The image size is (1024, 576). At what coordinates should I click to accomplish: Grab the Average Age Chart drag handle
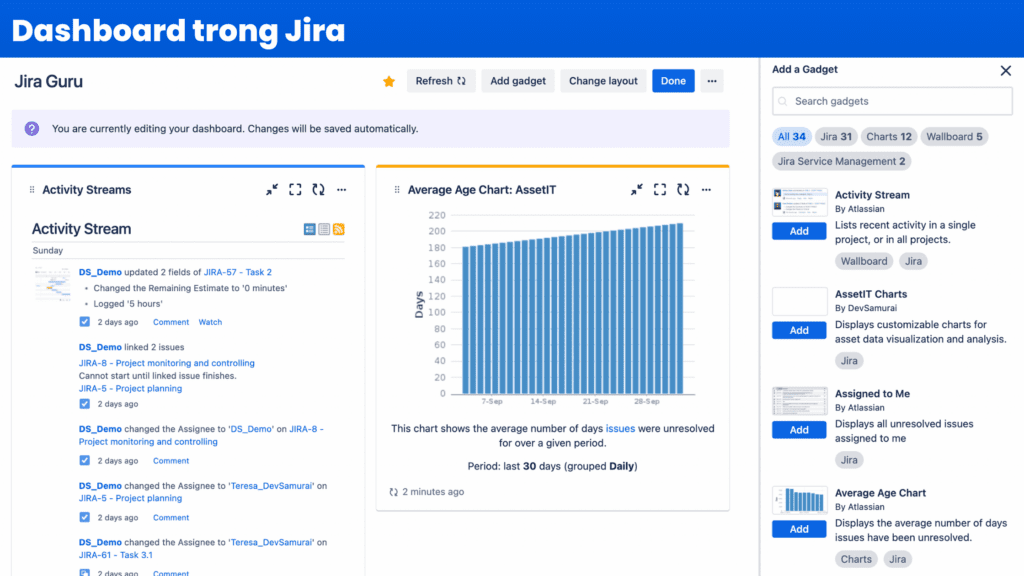pyautogui.click(x=396, y=190)
